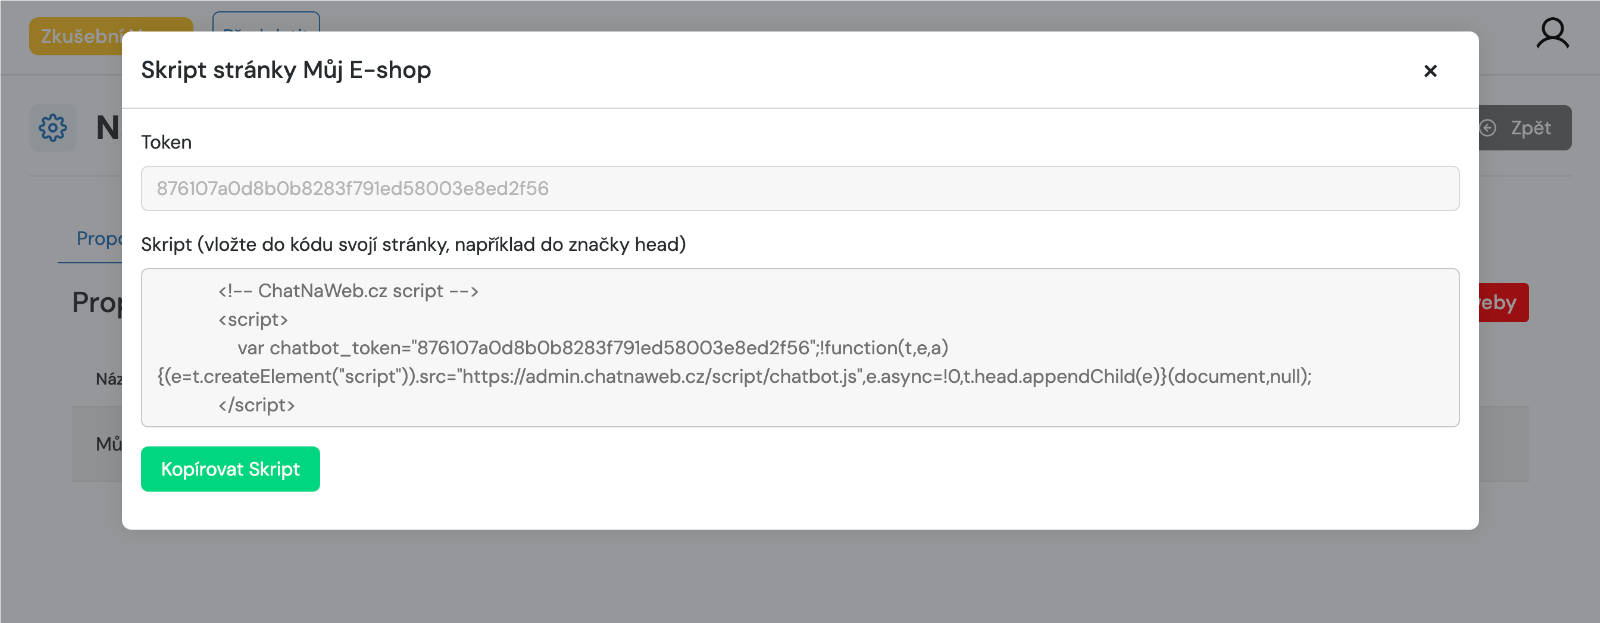The width and height of the screenshot is (1600, 623).
Task: Click the Skript instruction label
Action: pyautogui.click(x=413, y=245)
